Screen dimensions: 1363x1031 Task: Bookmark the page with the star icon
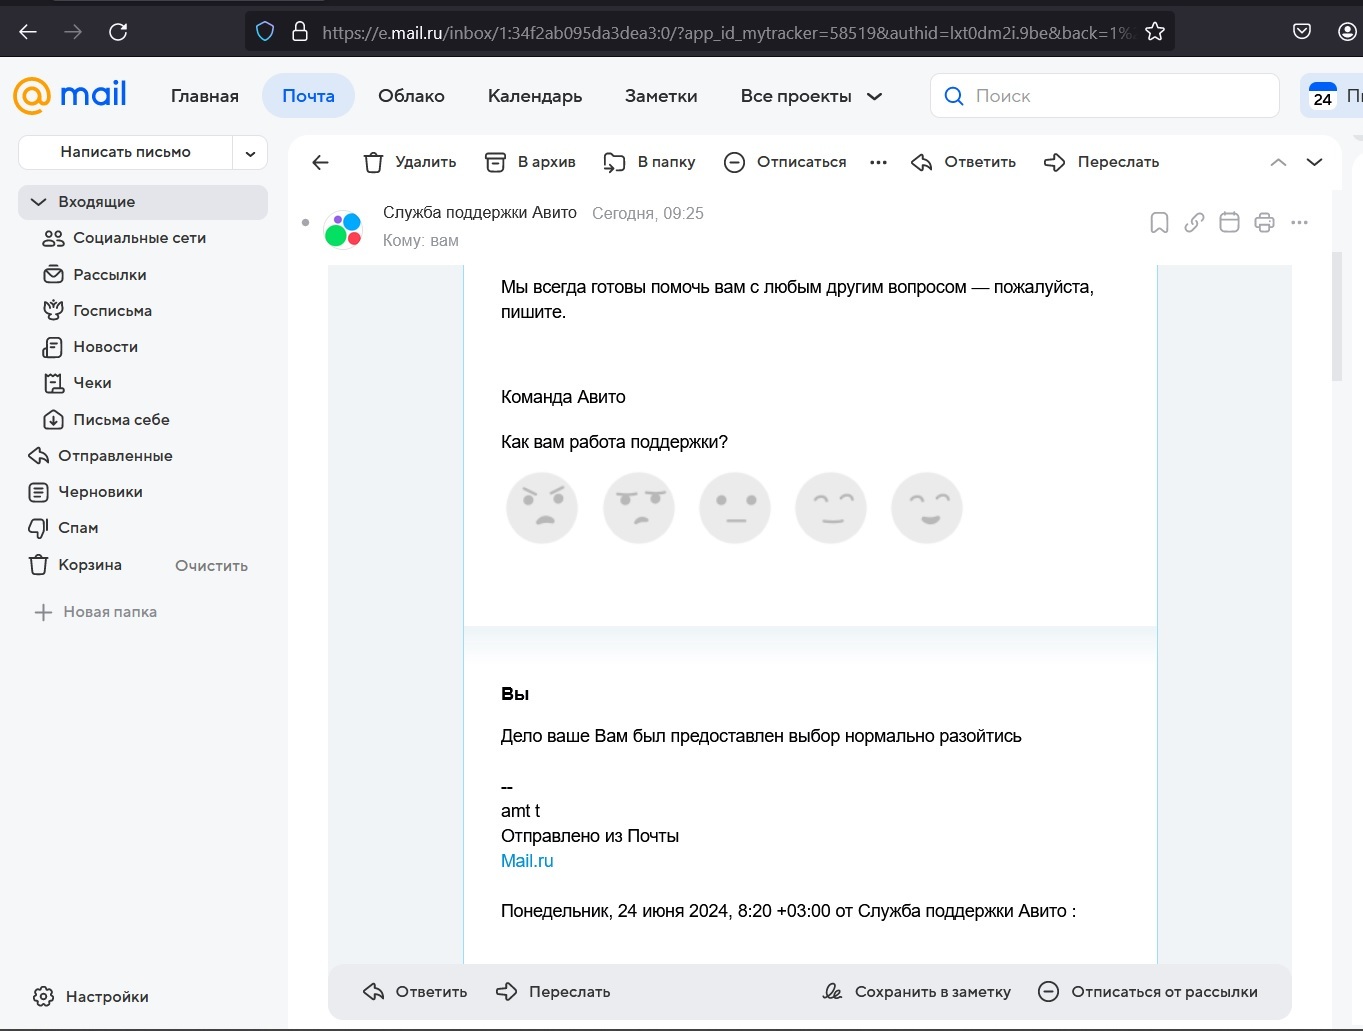pos(1155,32)
